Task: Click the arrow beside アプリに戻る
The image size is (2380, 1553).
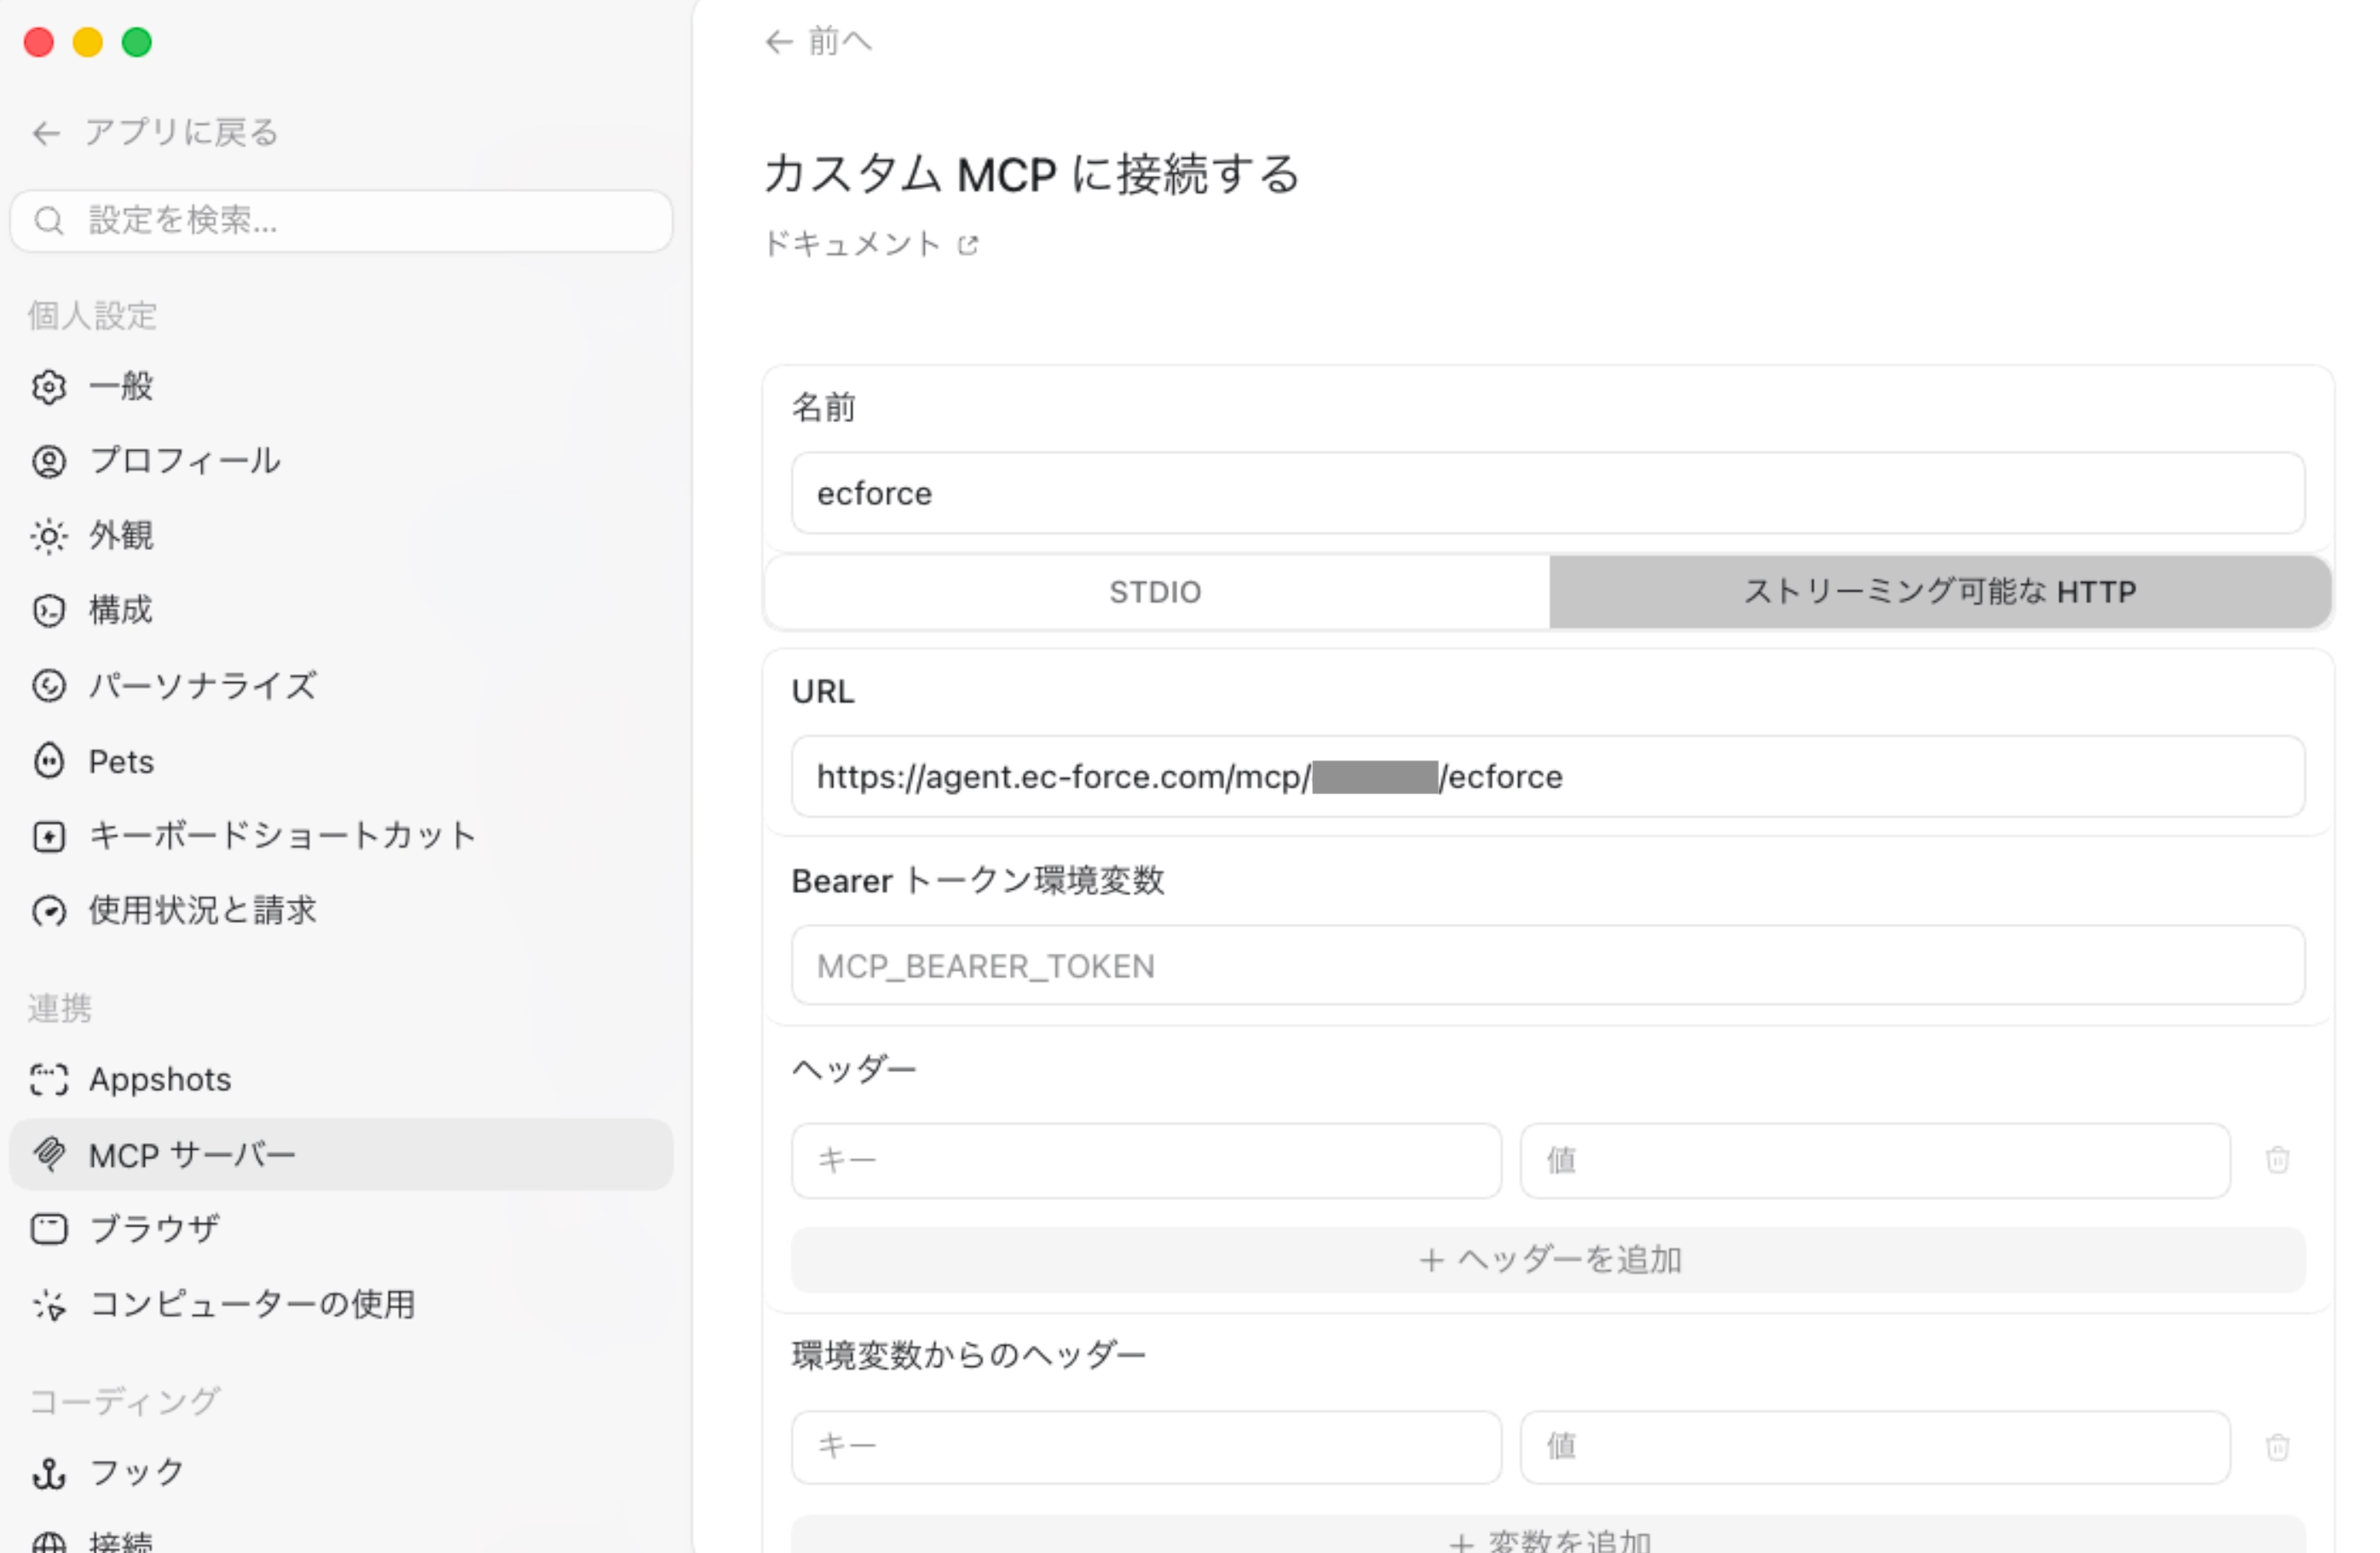Action: tap(46, 133)
